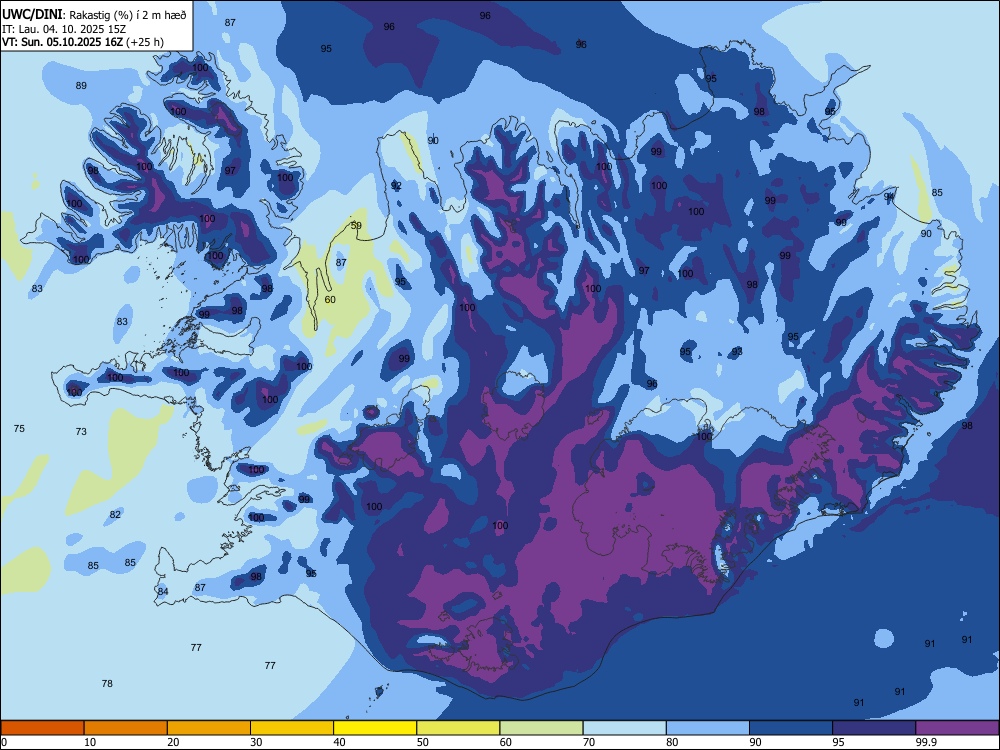Click the humidity value '78' in the lower left

(x=107, y=684)
